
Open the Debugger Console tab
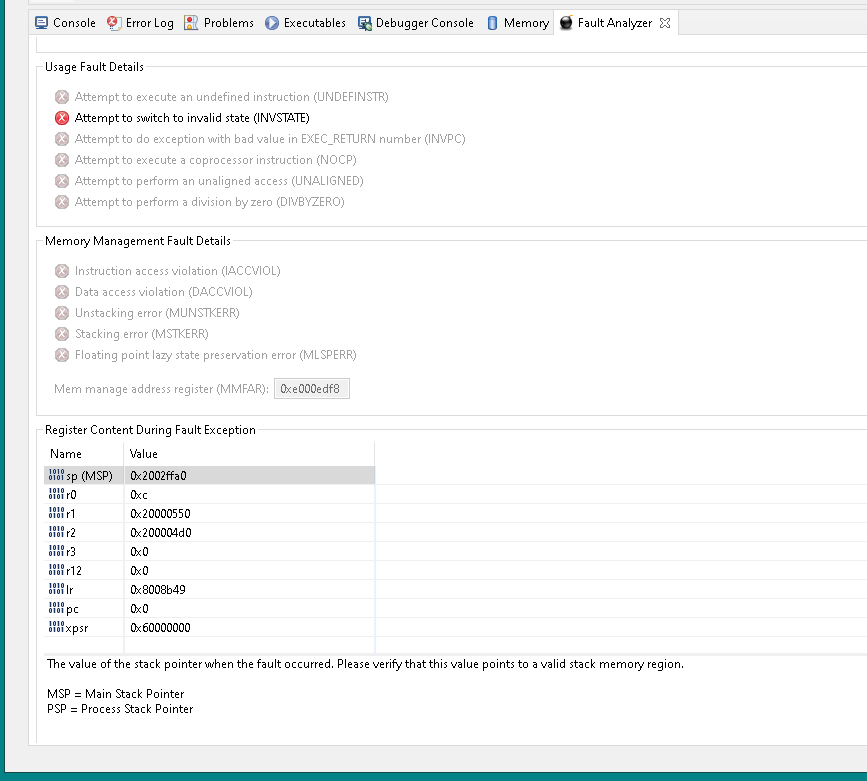click(416, 23)
